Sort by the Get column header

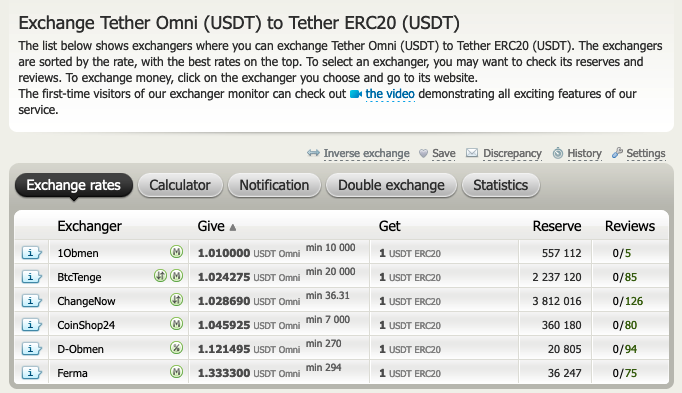(389, 226)
